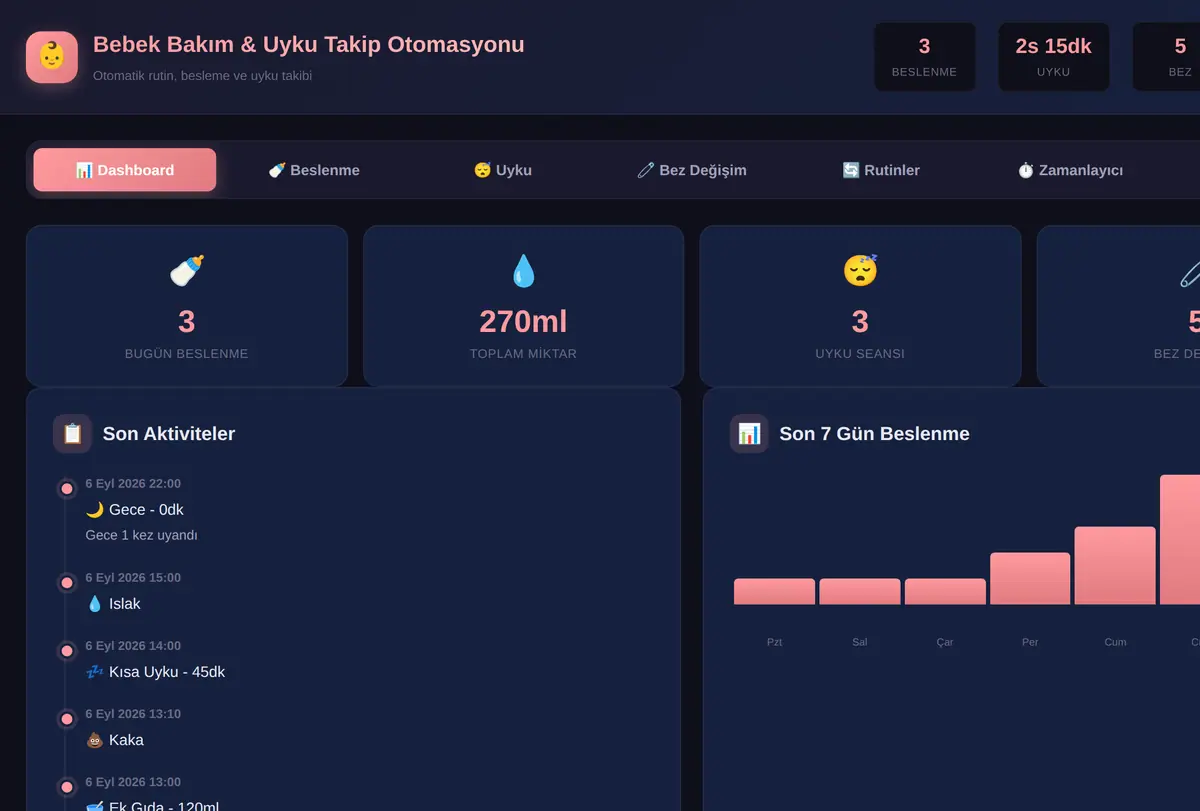The width and height of the screenshot is (1200, 811).
Task: Click the Pzt bar in feeding chart
Action: (x=774, y=592)
